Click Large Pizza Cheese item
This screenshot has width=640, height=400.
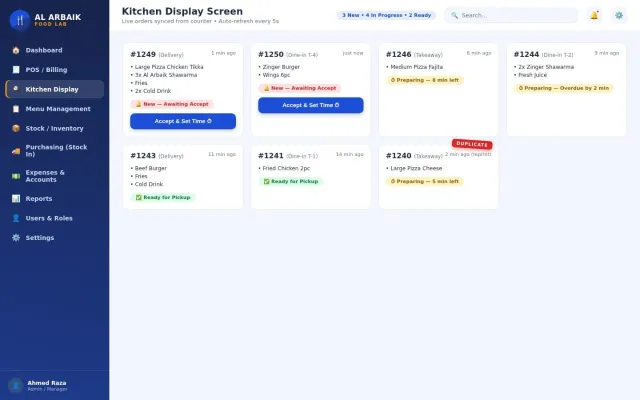(414, 168)
